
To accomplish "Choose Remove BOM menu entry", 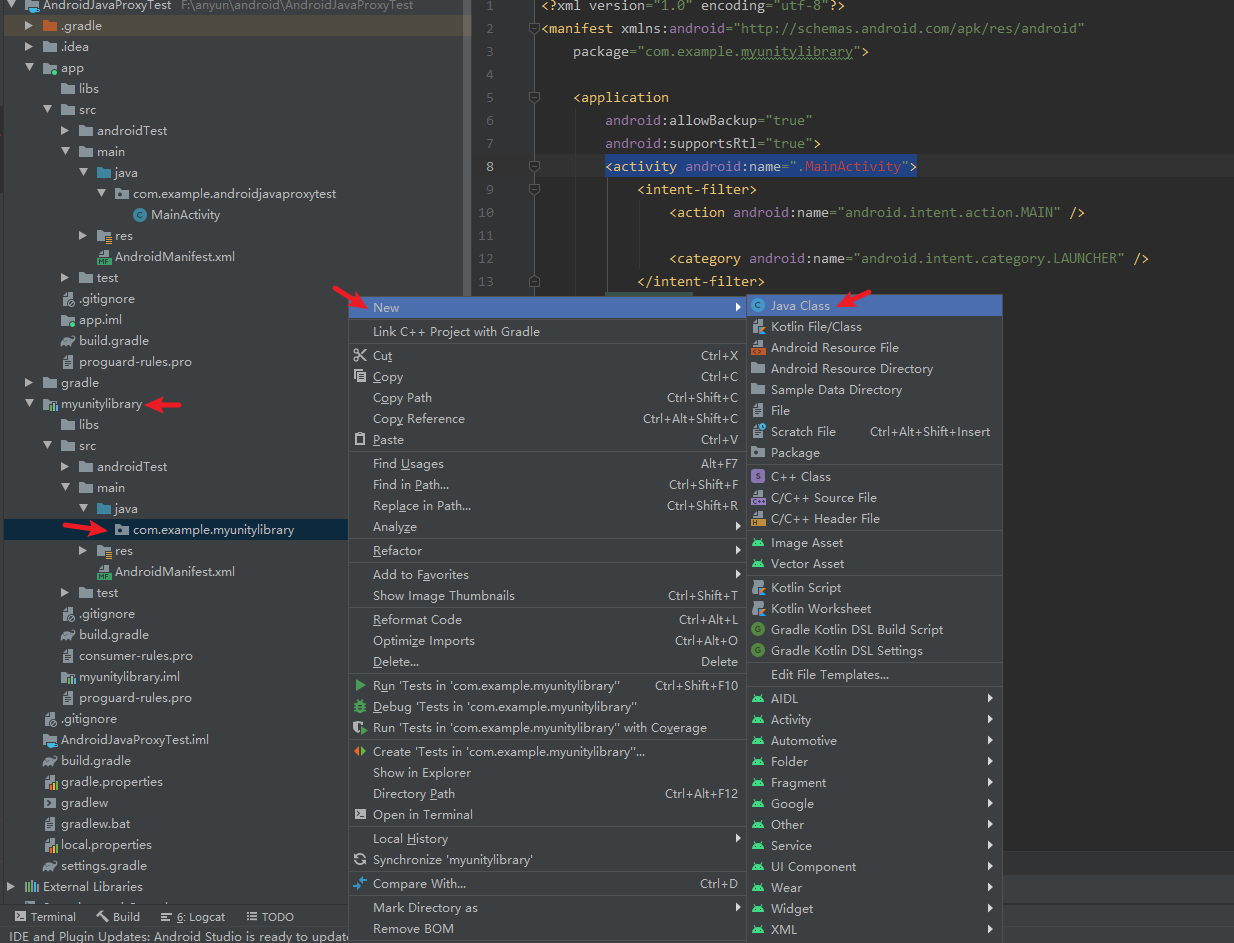I will coord(548,929).
